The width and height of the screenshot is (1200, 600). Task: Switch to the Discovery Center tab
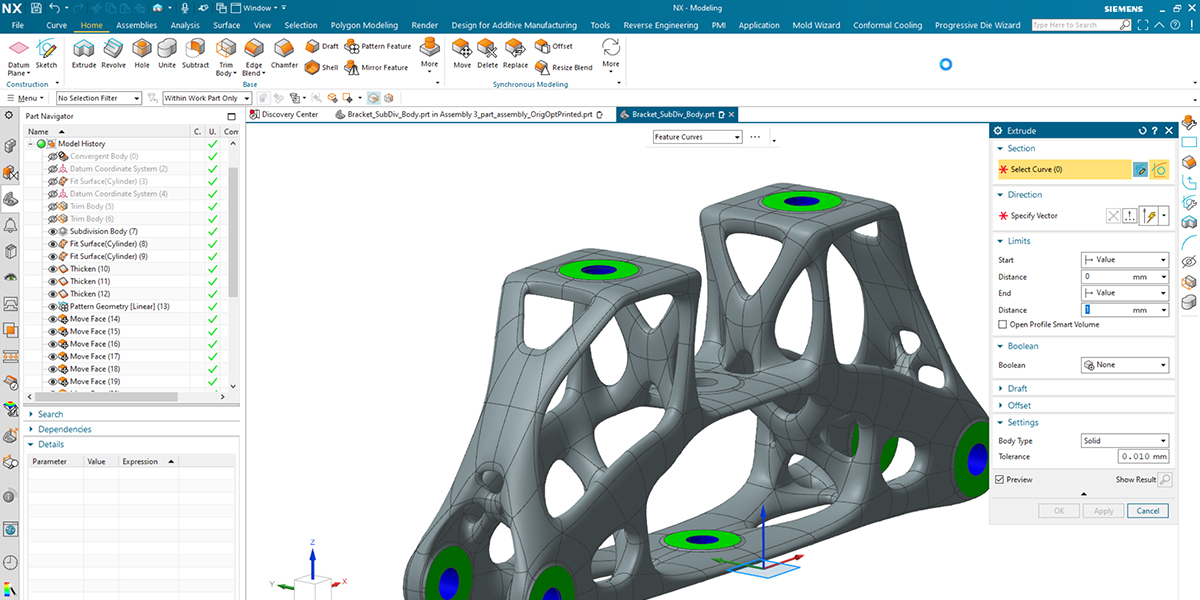(289, 114)
